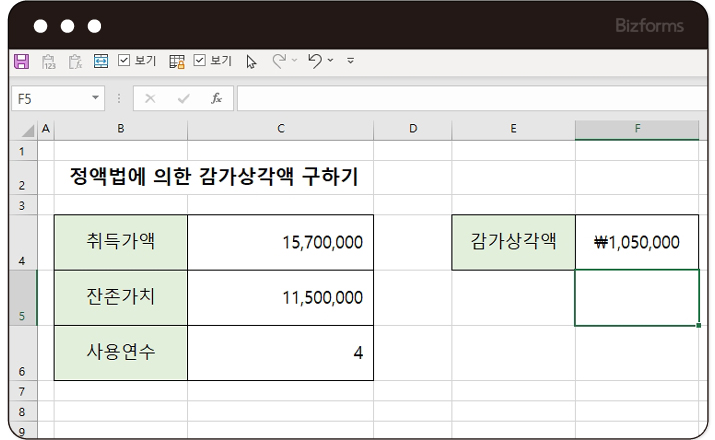Click the blue fit-column-width icon
This screenshot has height=440, width=715.
tap(101, 61)
